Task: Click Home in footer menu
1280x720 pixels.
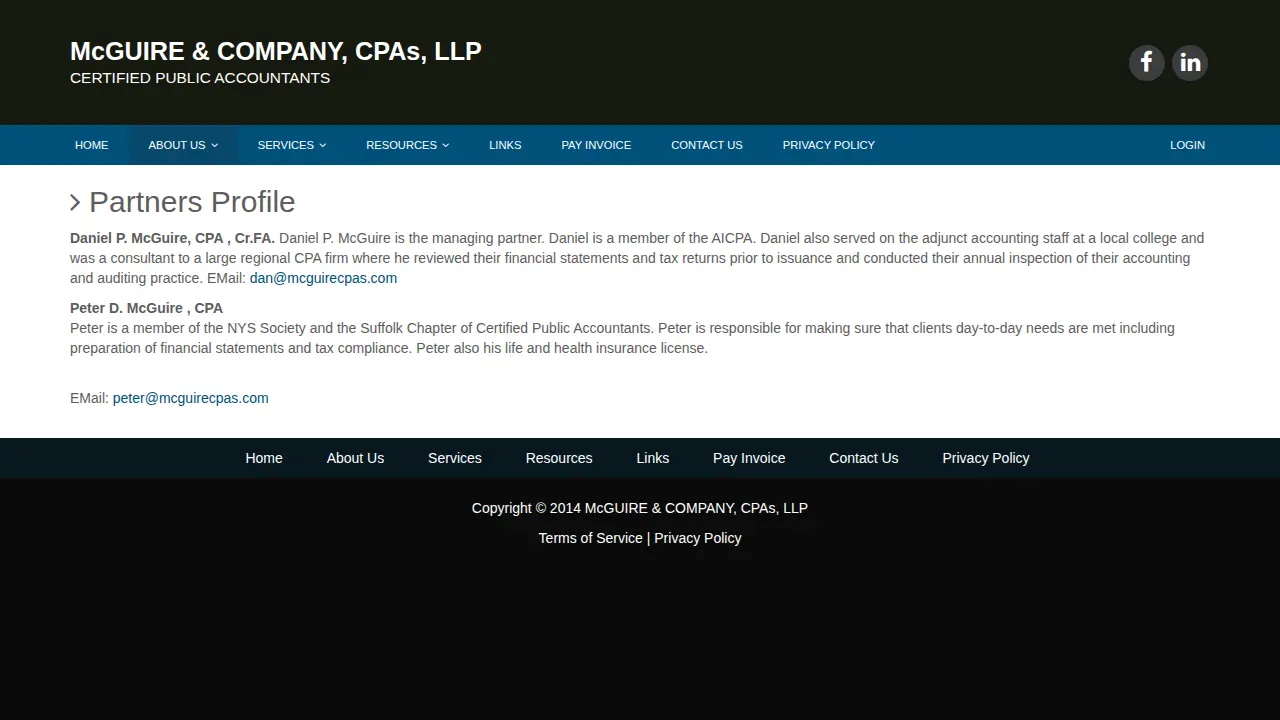Action: 264,458
